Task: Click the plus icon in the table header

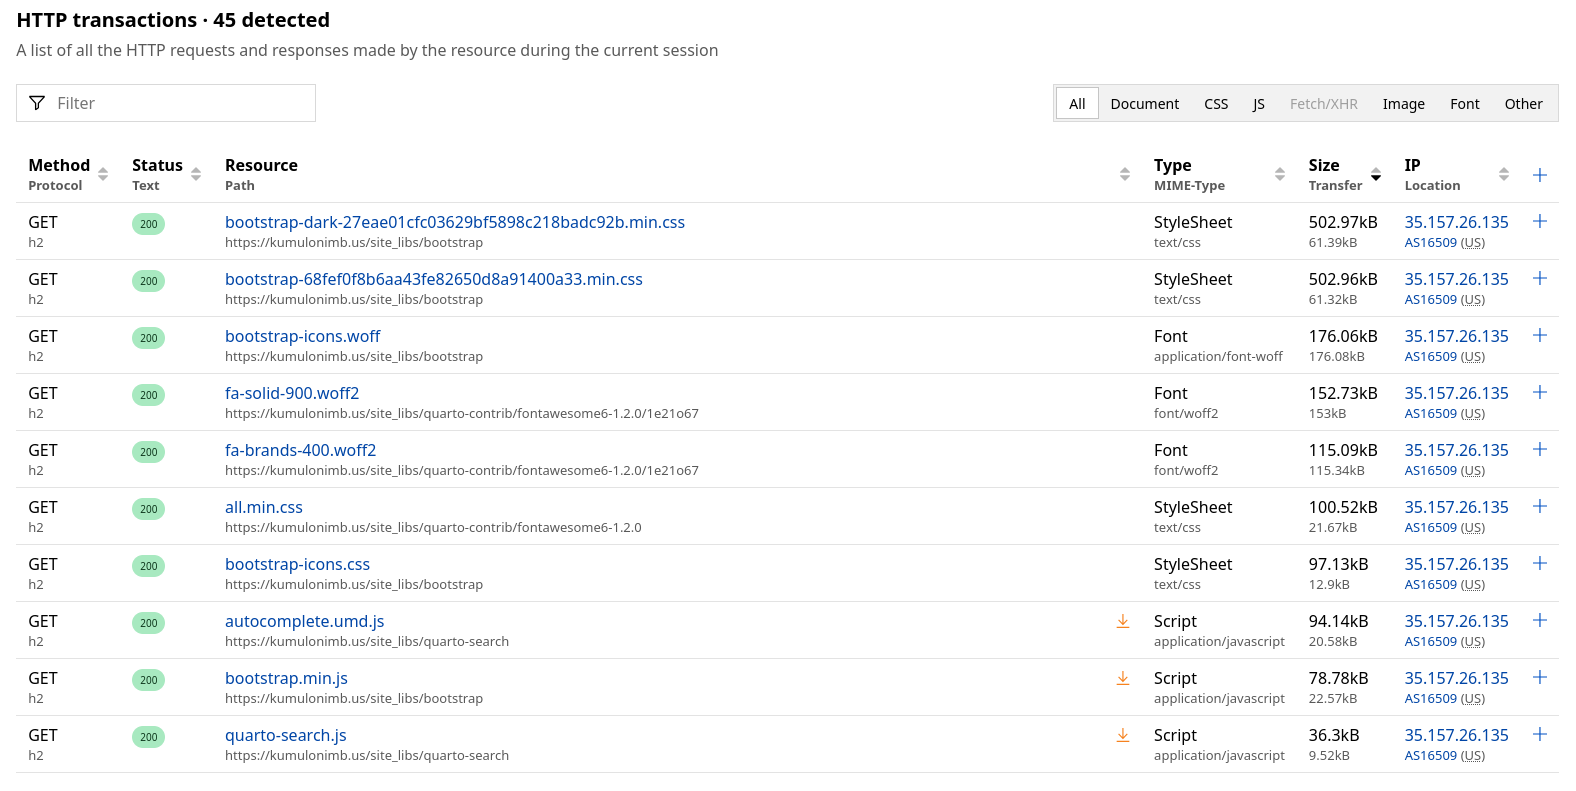Action: pos(1540,175)
